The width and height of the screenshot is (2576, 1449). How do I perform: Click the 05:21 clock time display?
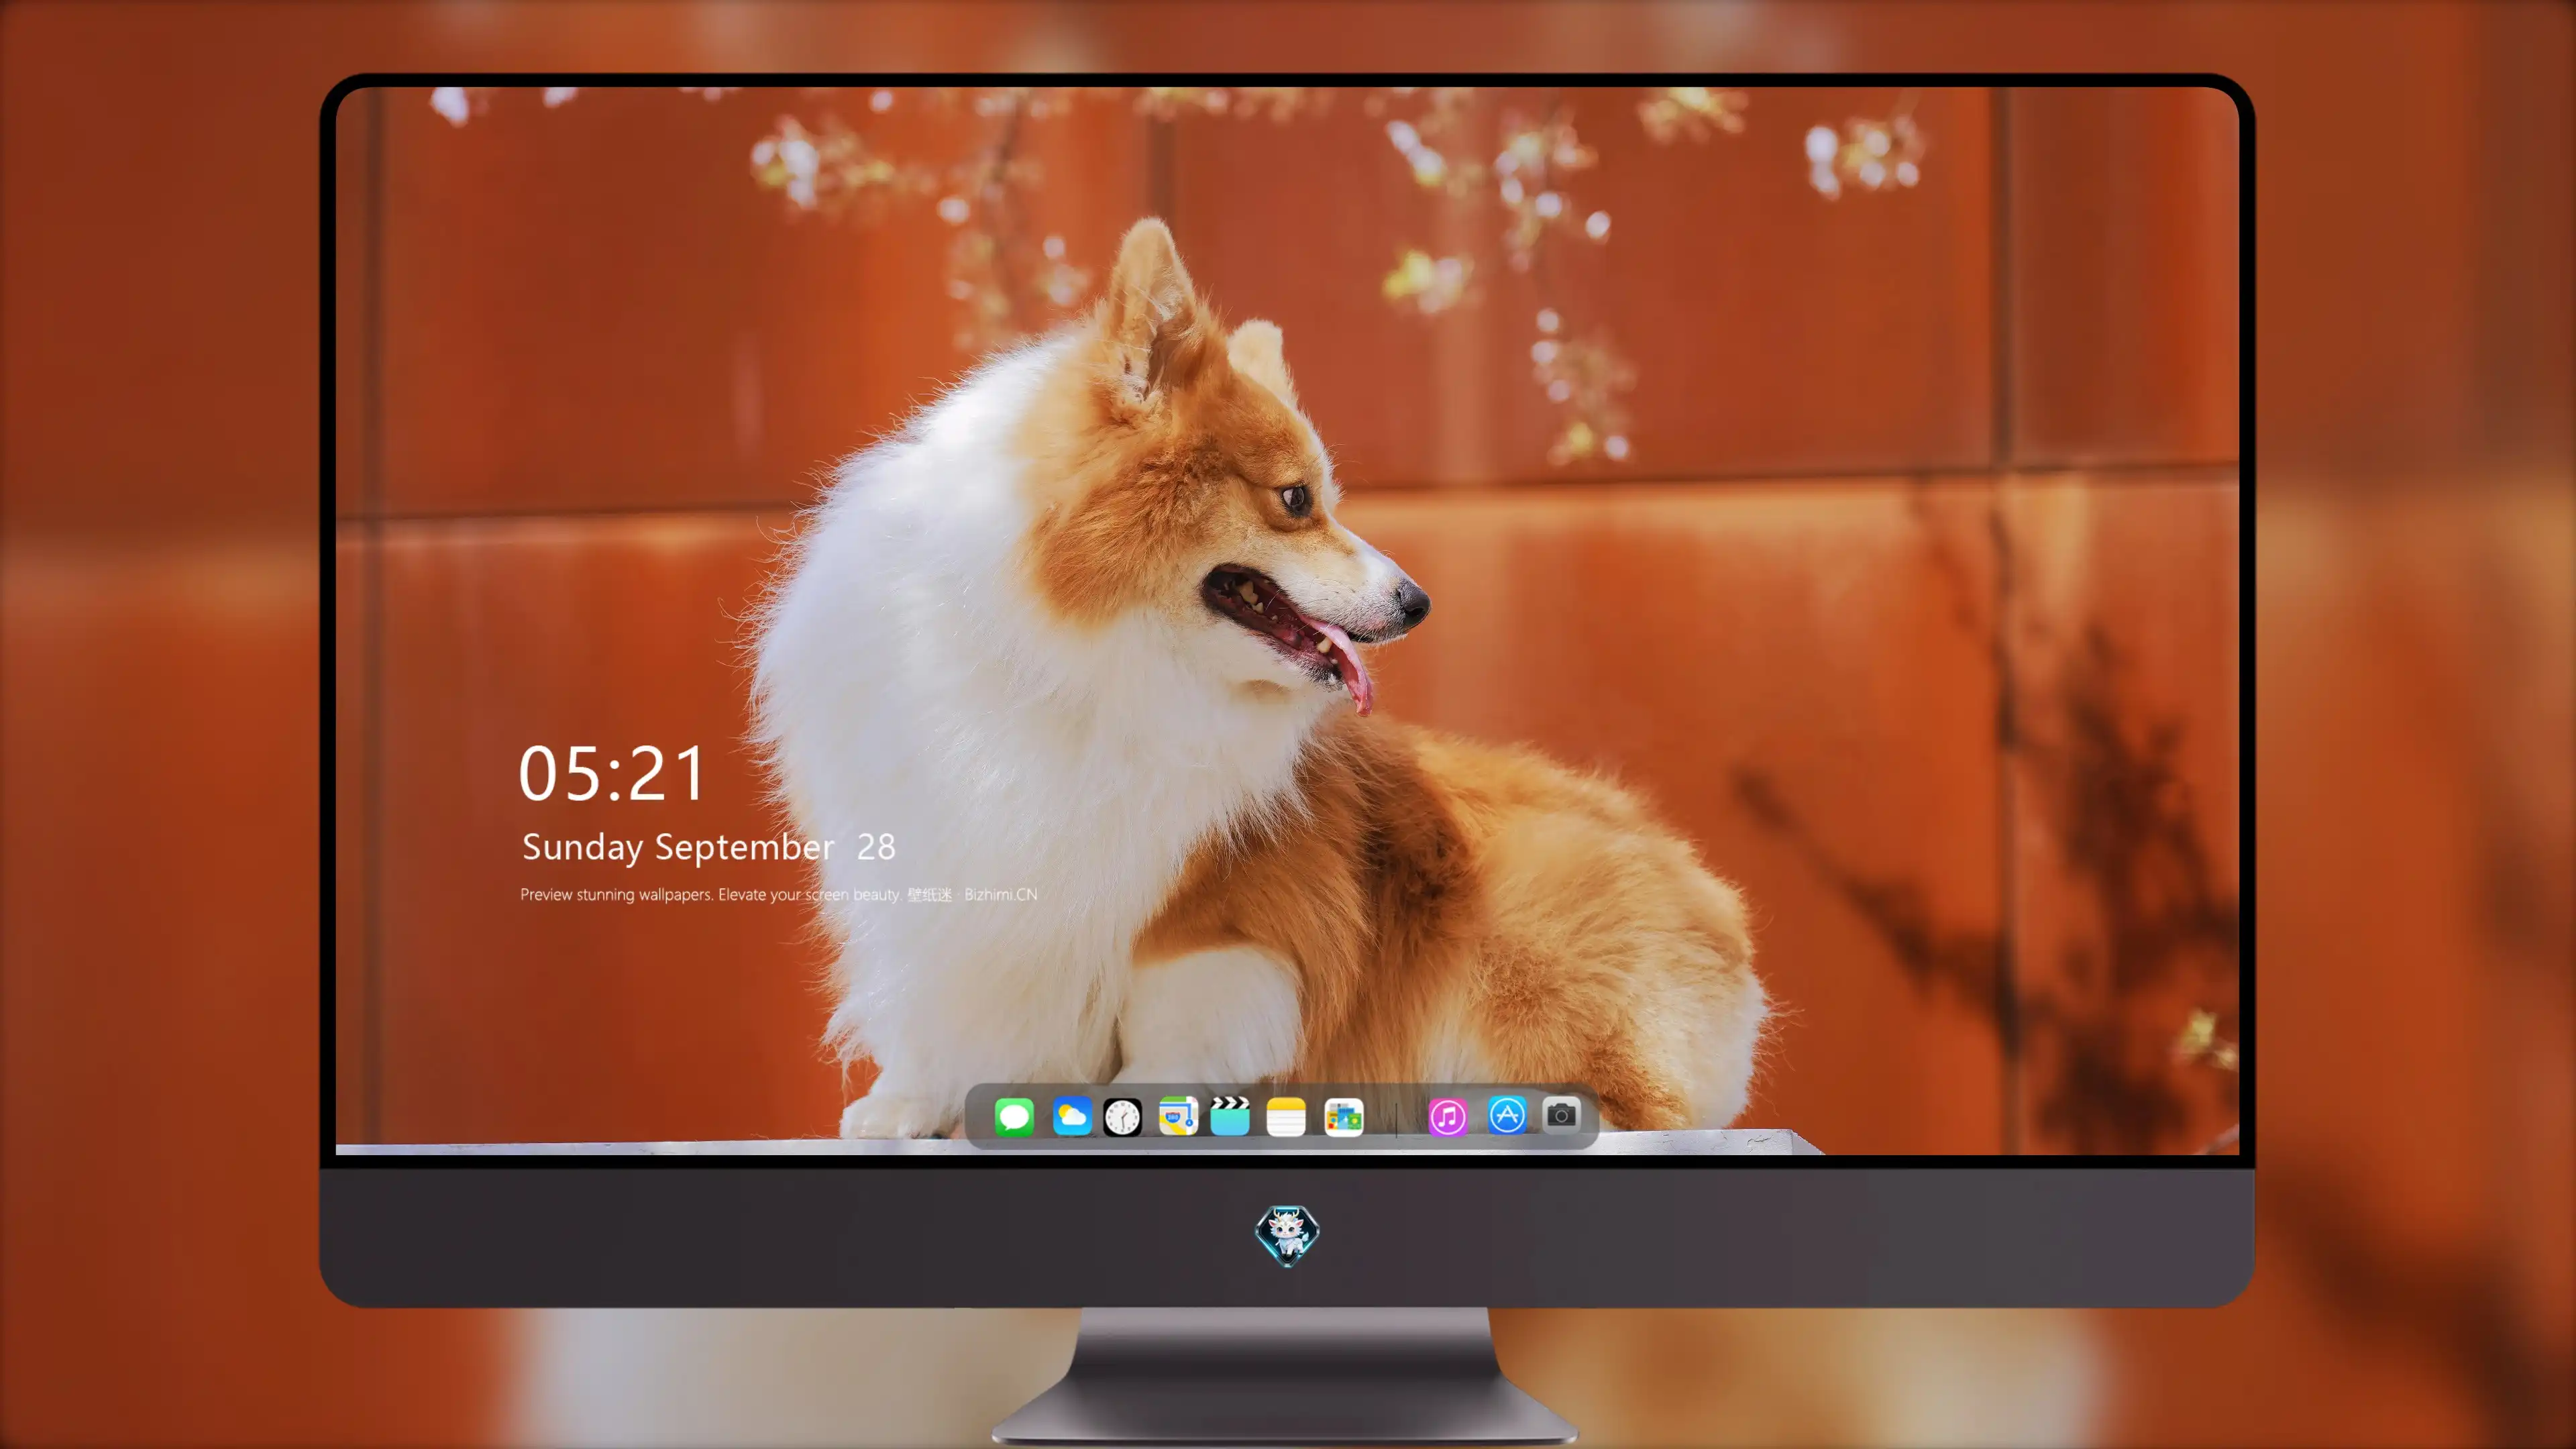coord(612,773)
